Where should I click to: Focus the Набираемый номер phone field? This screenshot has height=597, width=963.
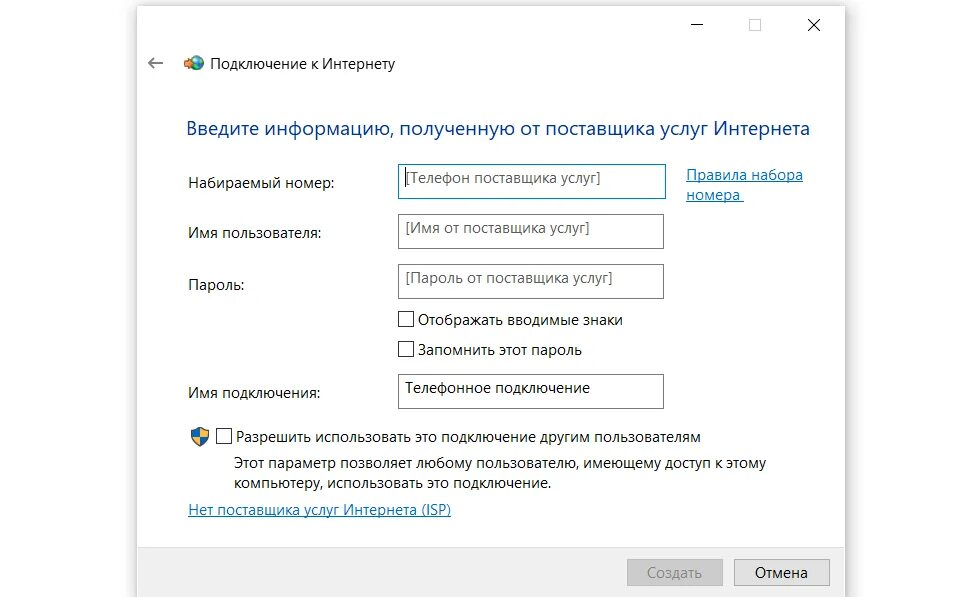[531, 181]
